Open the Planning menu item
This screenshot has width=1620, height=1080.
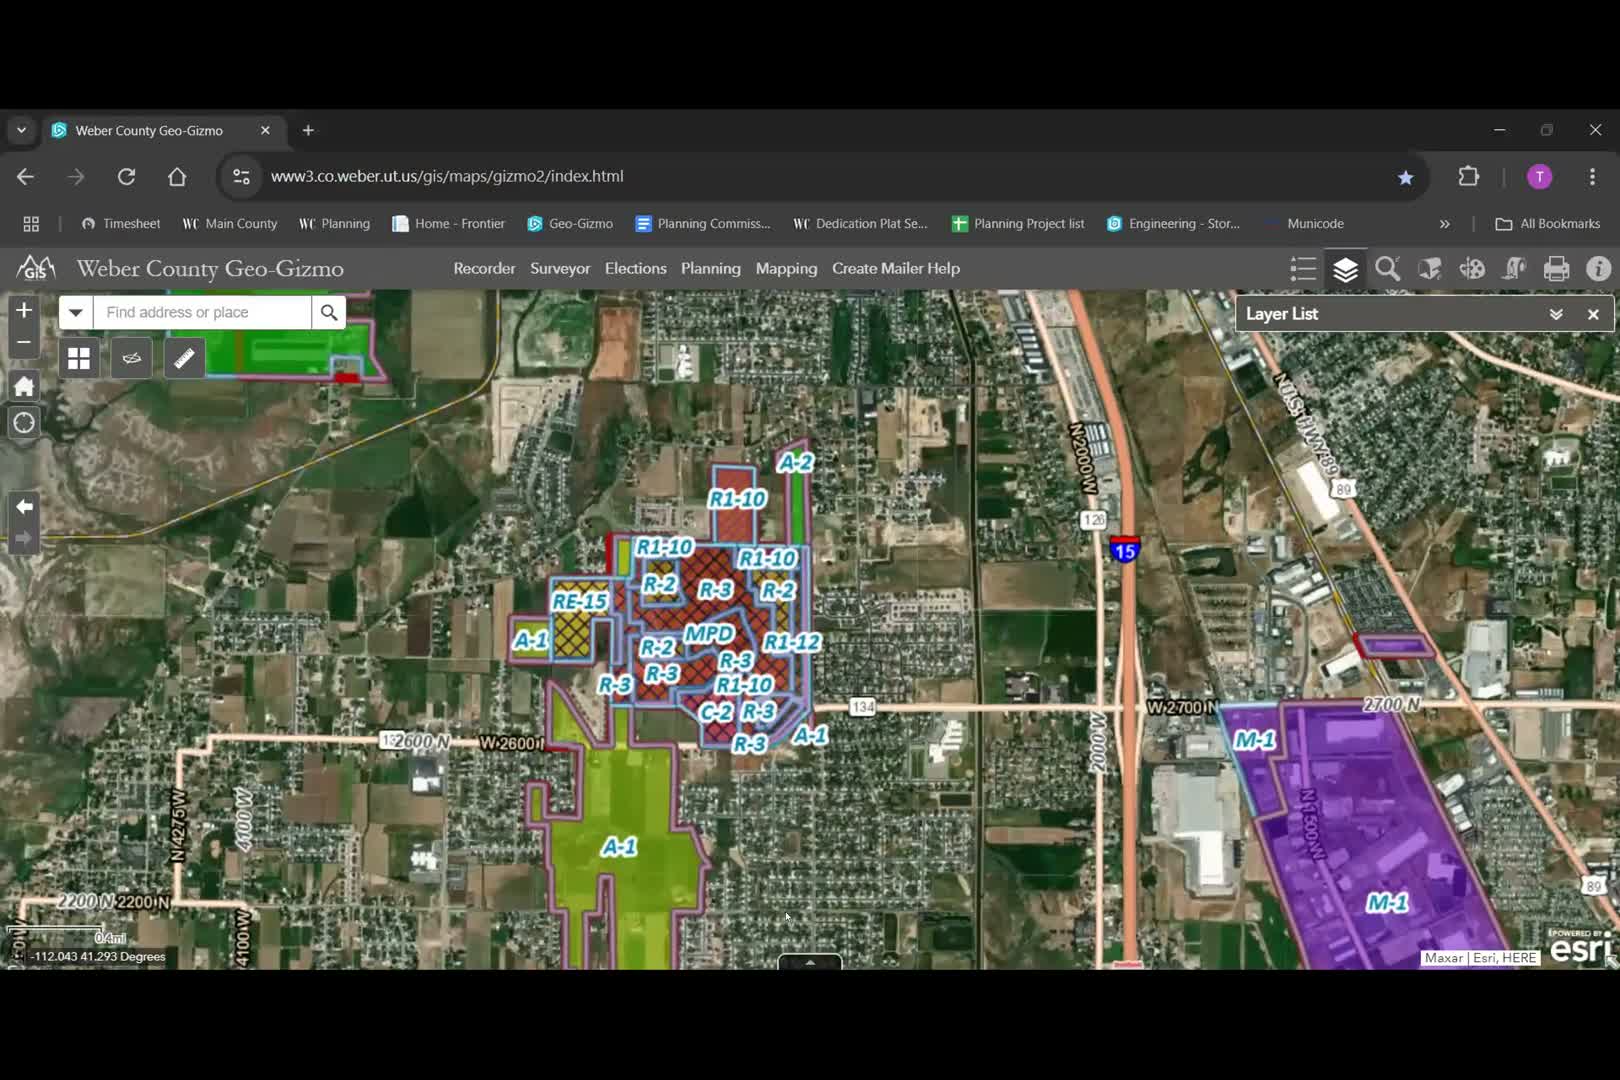tap(710, 268)
